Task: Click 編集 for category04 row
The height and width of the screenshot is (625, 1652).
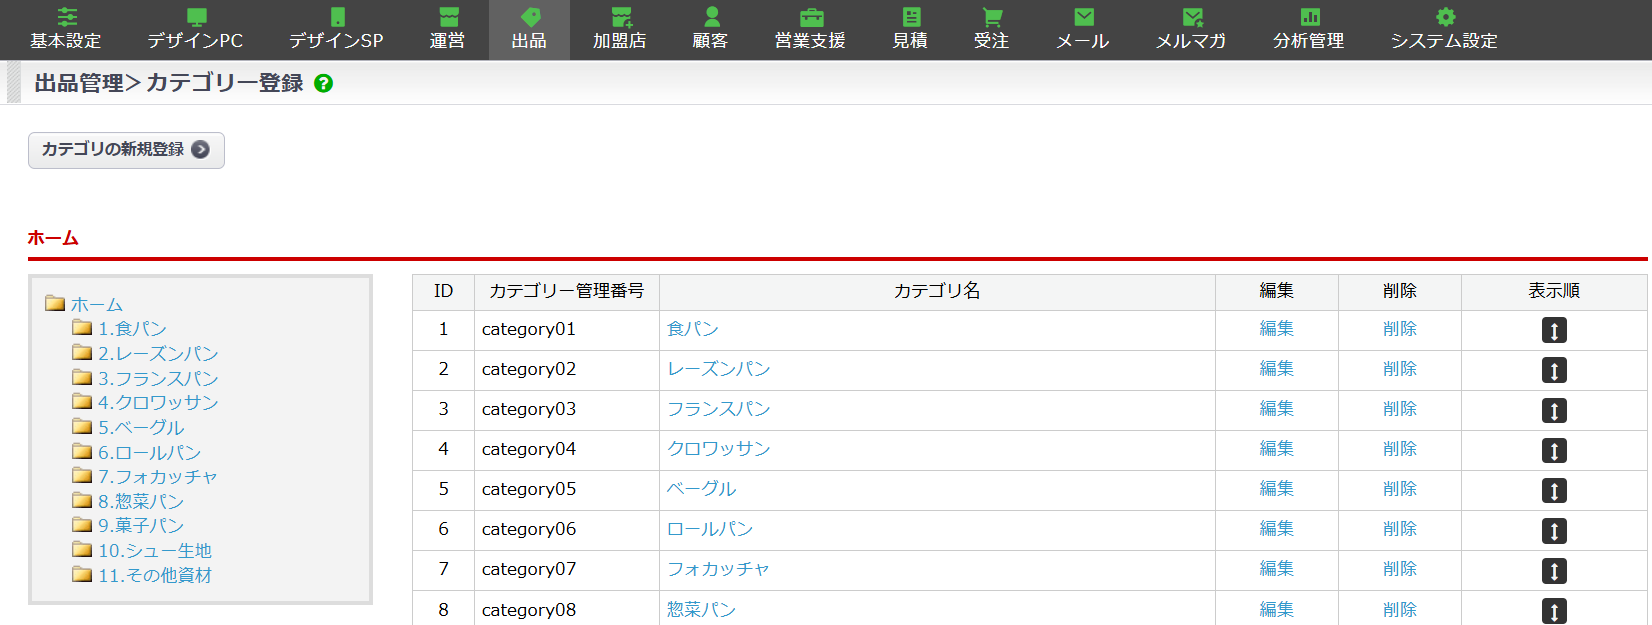Action: pyautogui.click(x=1277, y=449)
